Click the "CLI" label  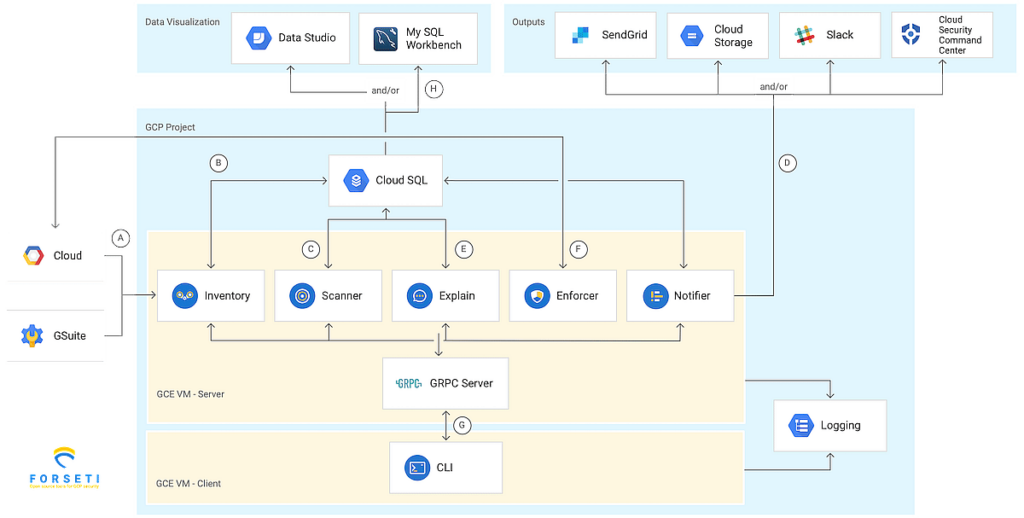(x=445, y=468)
